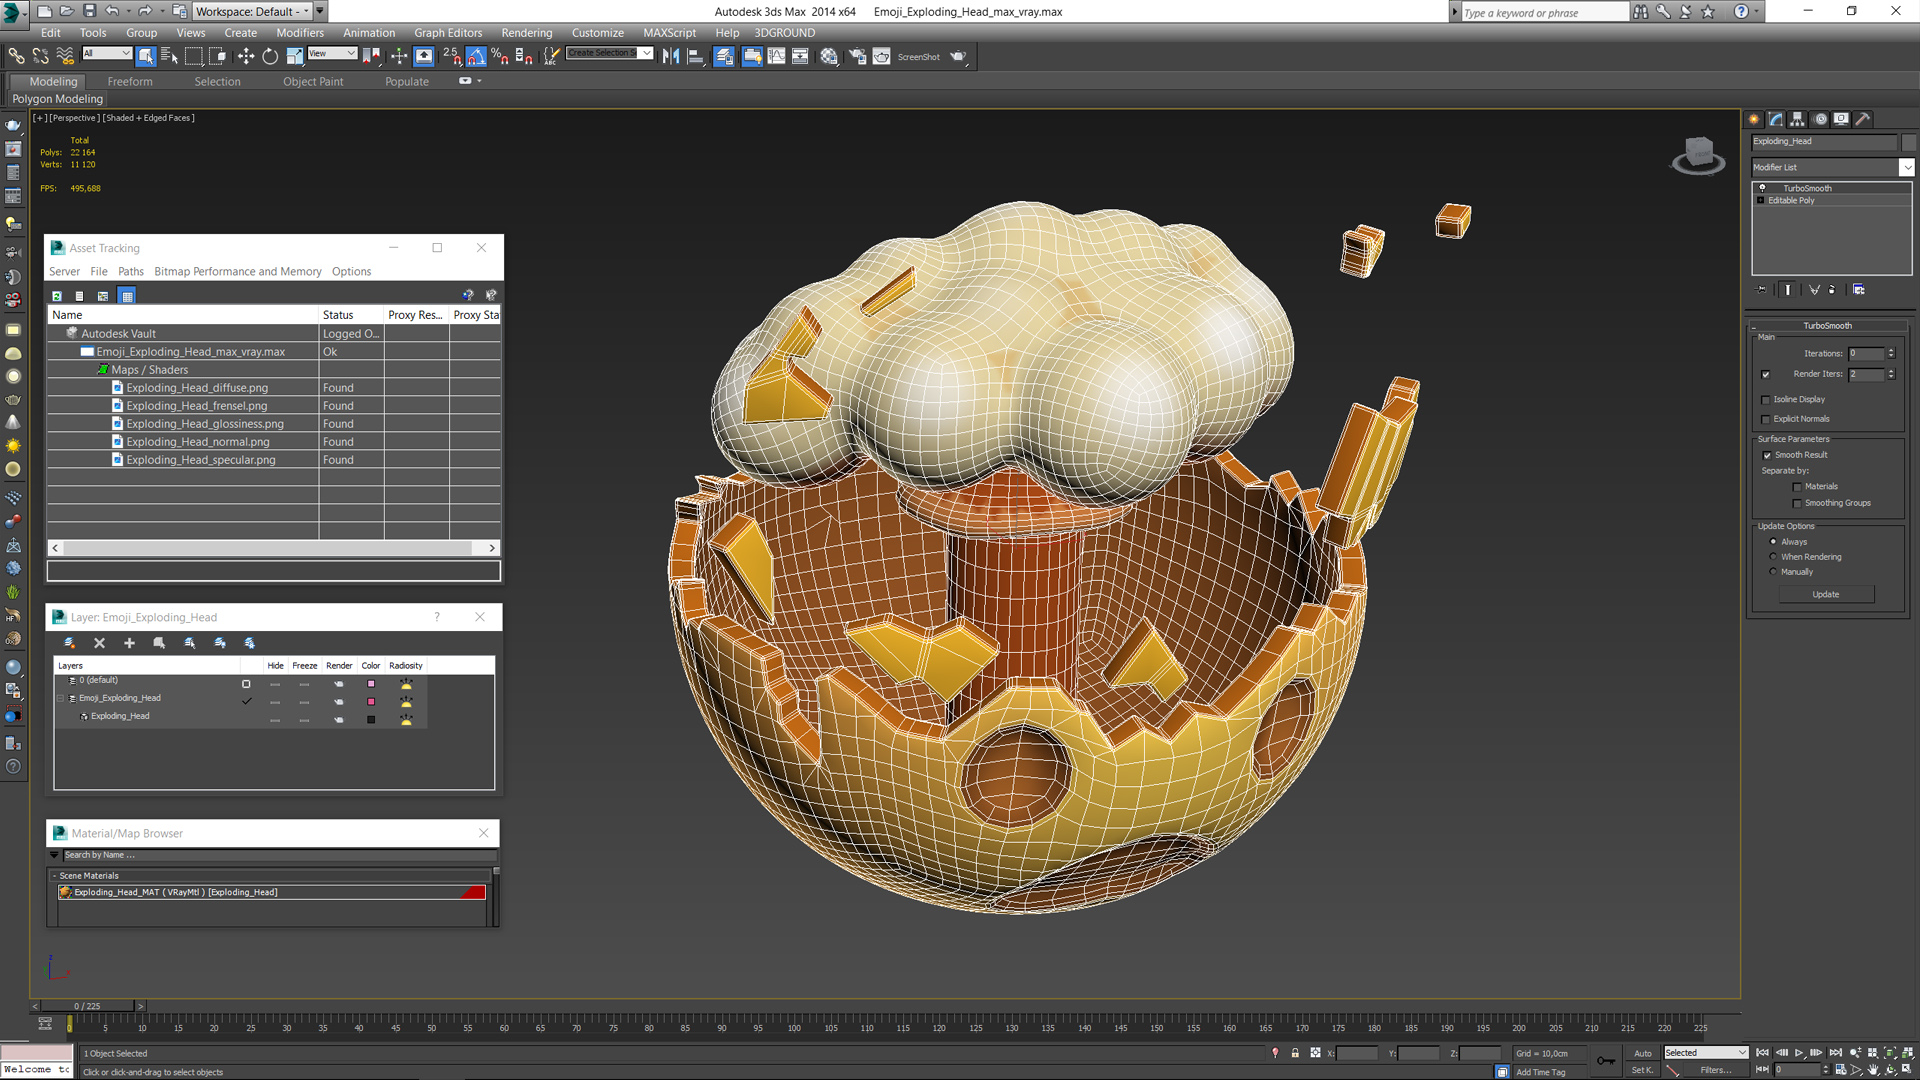
Task: Open the reference coordinate View dropdown
Action: [332, 53]
